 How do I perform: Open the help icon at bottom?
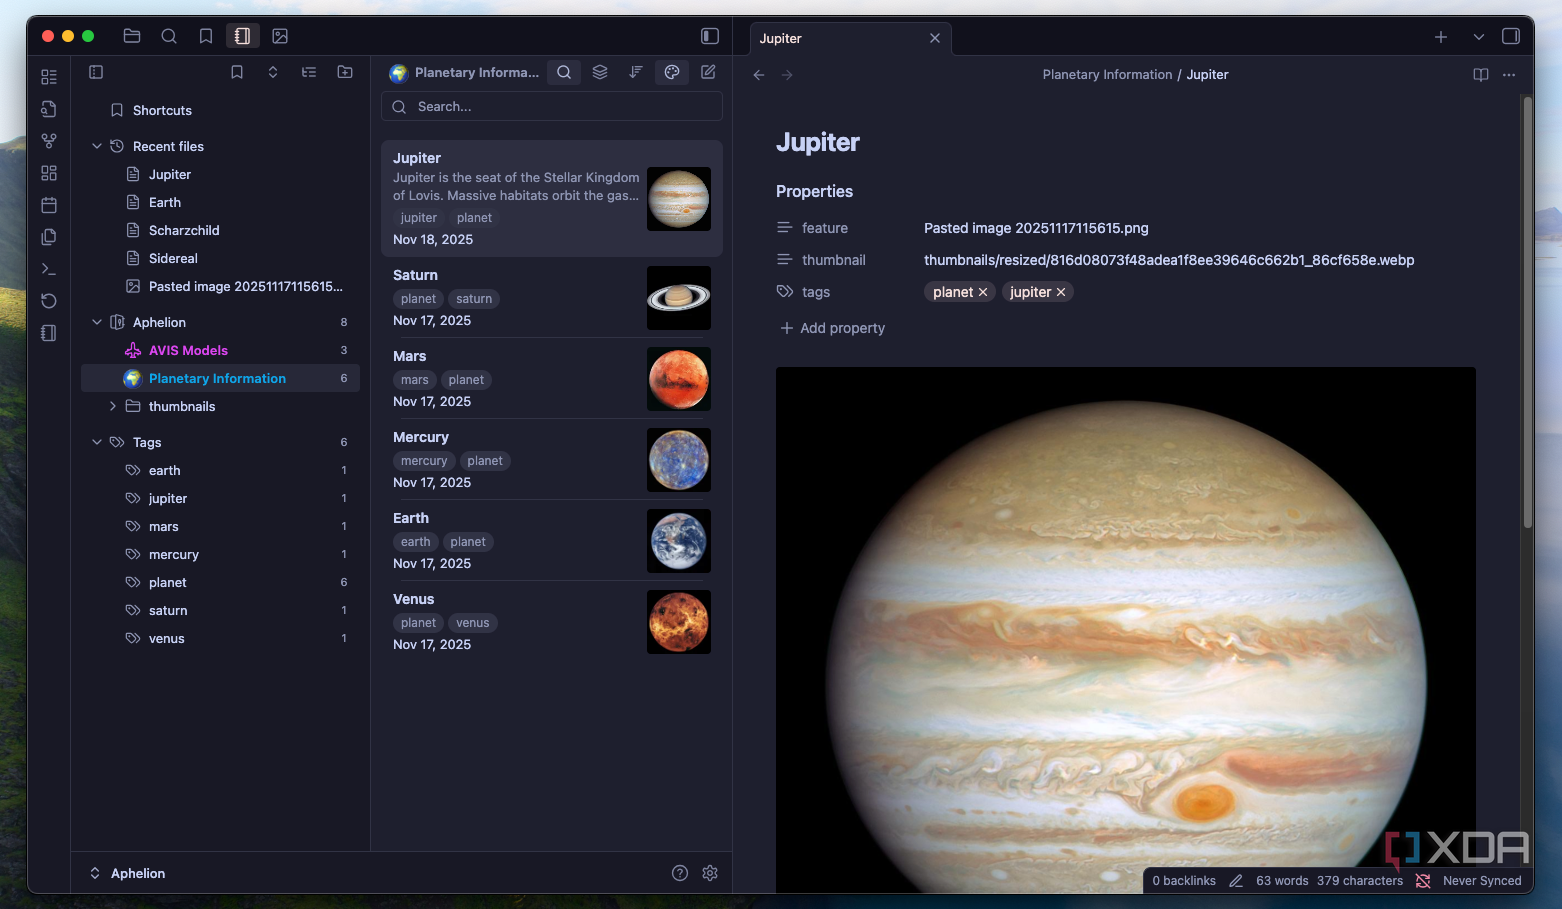(x=680, y=873)
